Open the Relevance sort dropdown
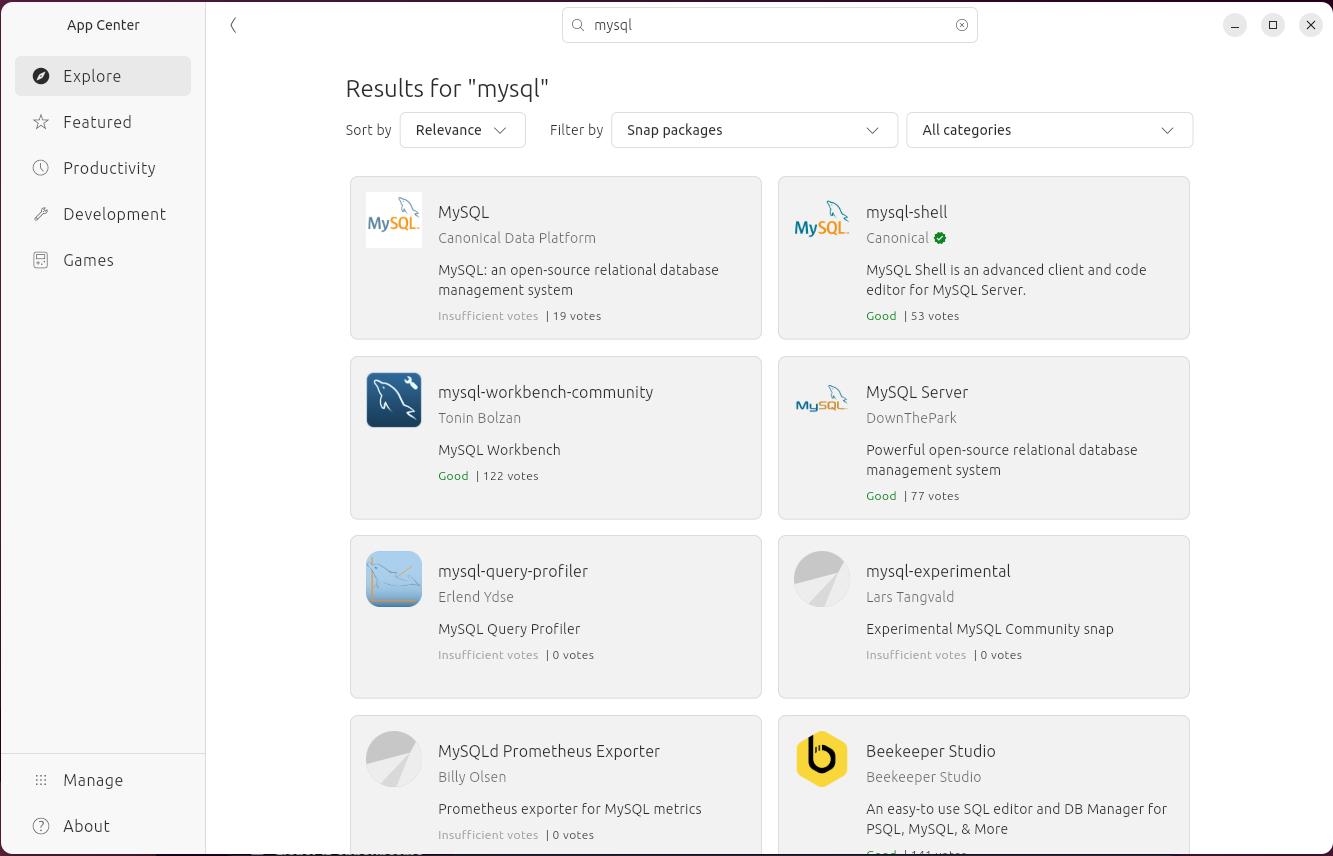Screen dimensions: 1333x856 (x=463, y=130)
